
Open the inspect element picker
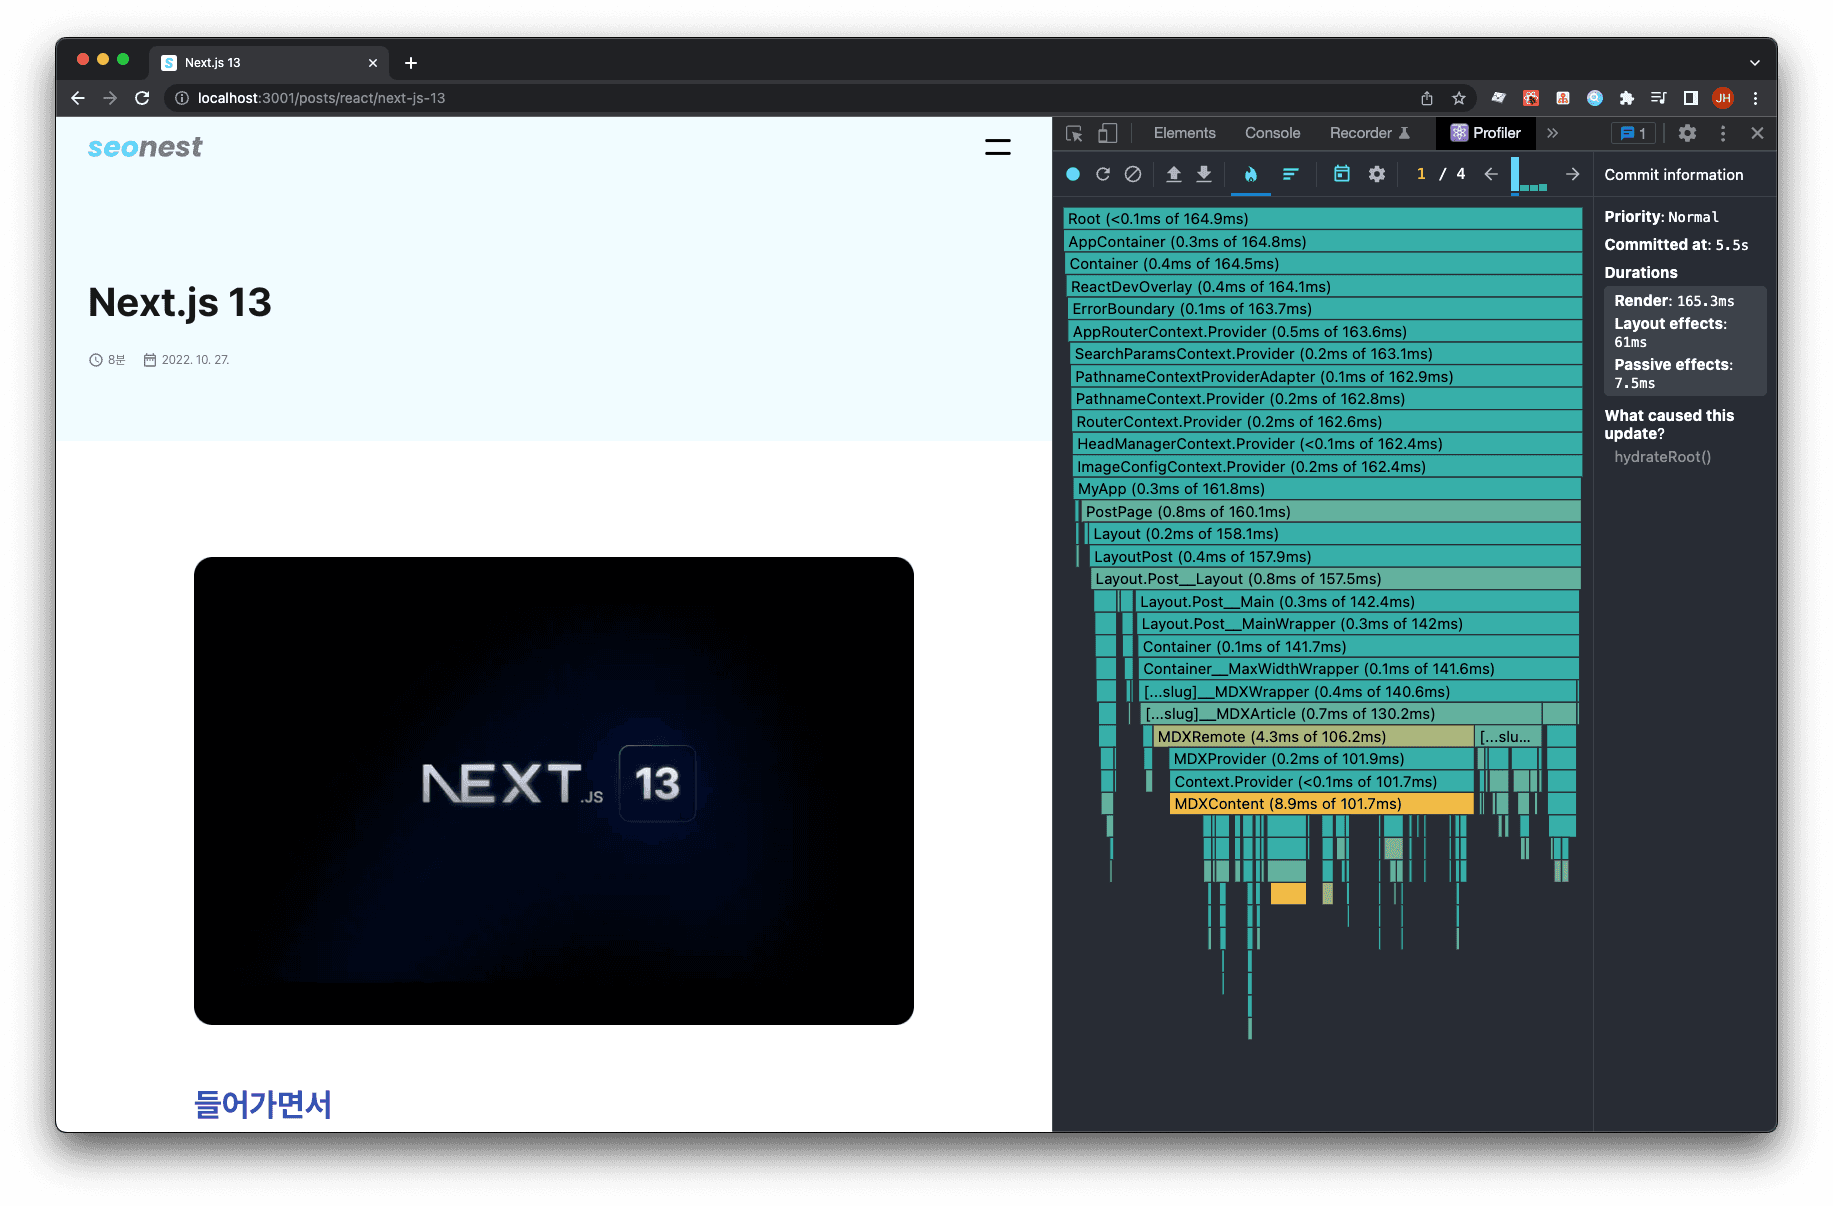click(1074, 133)
